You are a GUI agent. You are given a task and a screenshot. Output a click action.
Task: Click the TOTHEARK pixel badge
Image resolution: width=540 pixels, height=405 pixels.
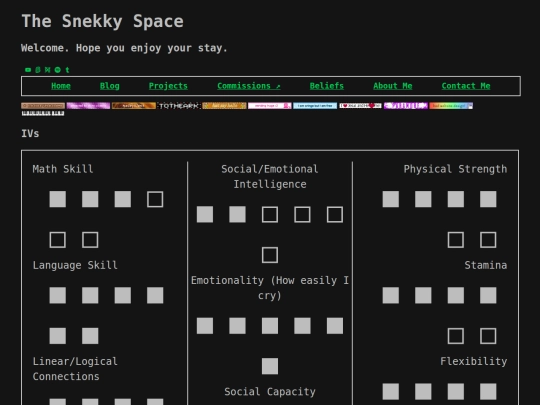pos(179,106)
